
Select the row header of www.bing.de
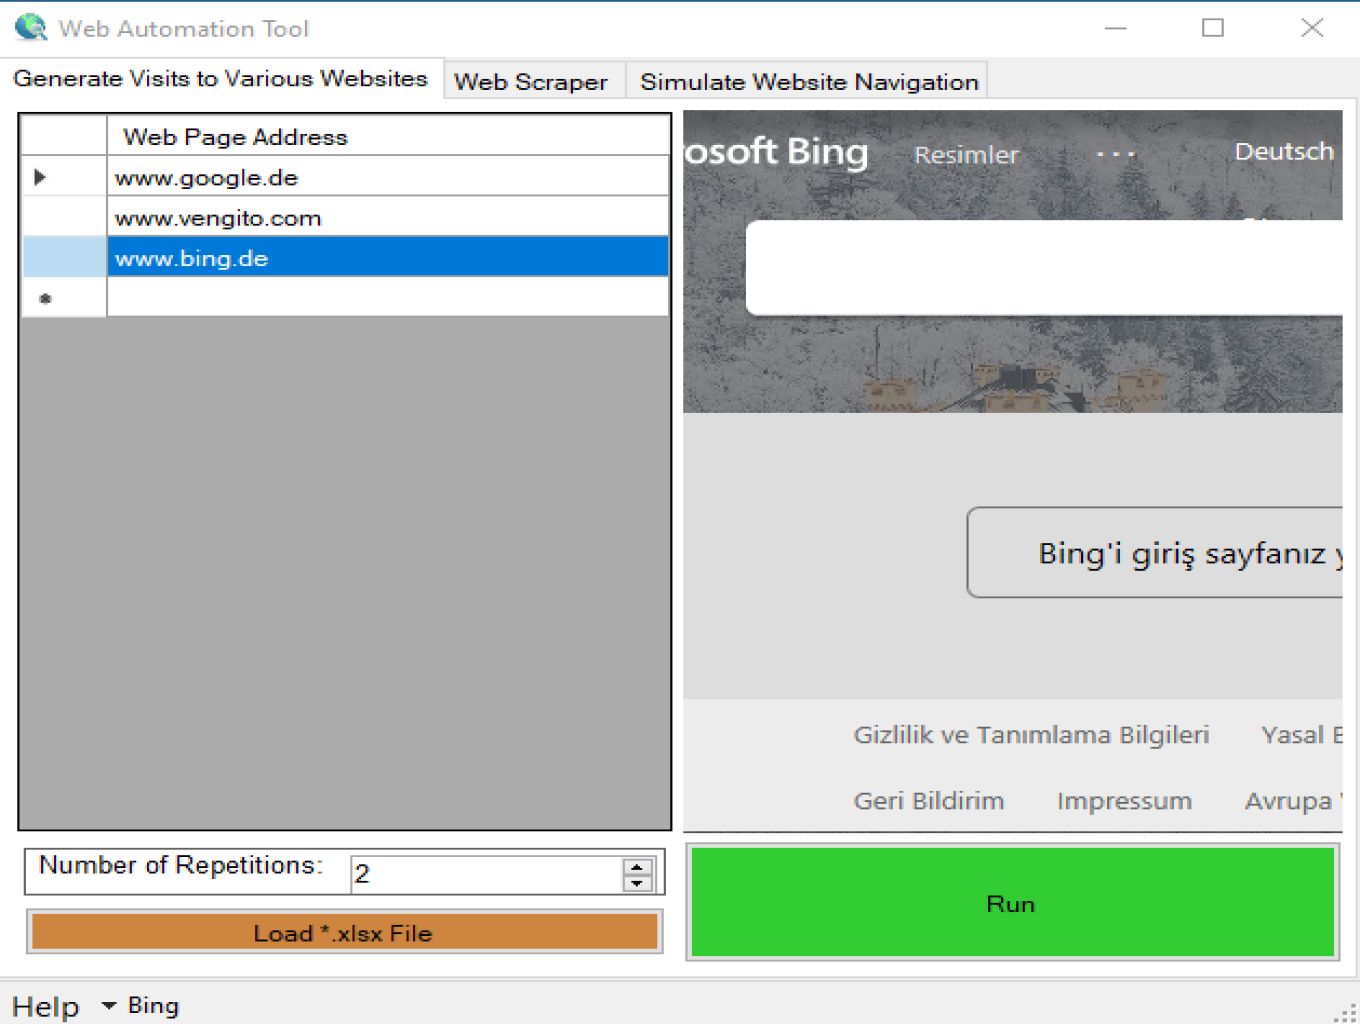pyautogui.click(x=64, y=257)
